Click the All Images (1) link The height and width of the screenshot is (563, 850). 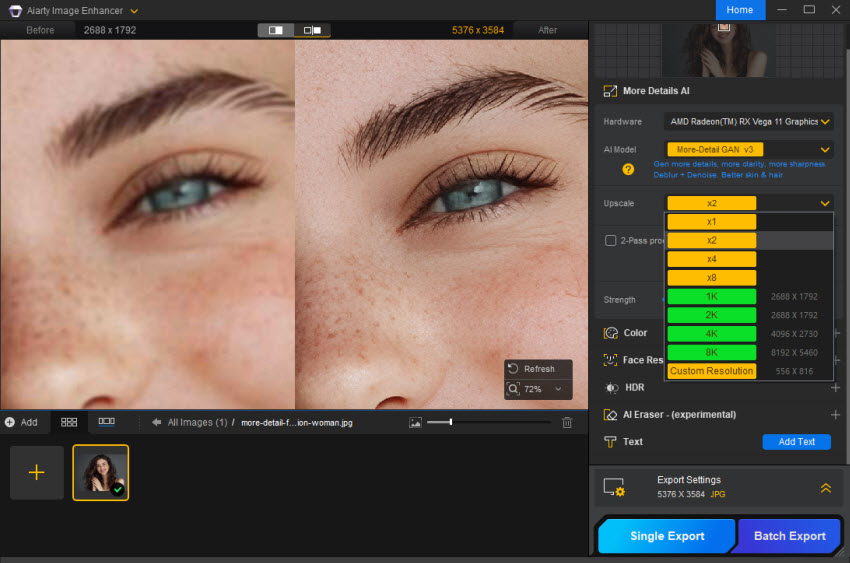(197, 422)
